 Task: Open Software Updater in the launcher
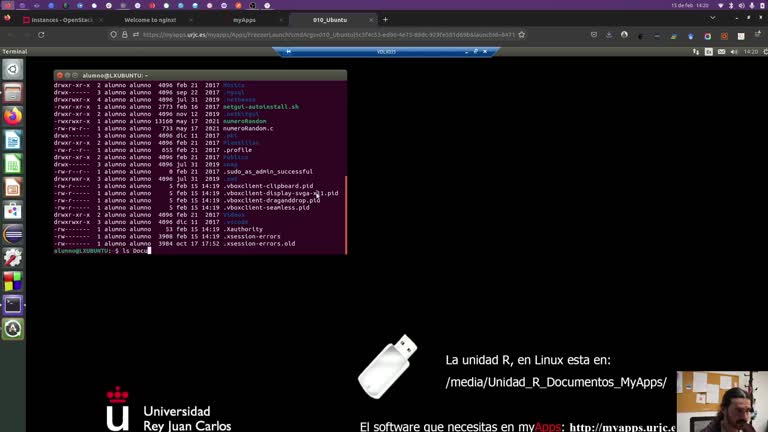click(13, 329)
